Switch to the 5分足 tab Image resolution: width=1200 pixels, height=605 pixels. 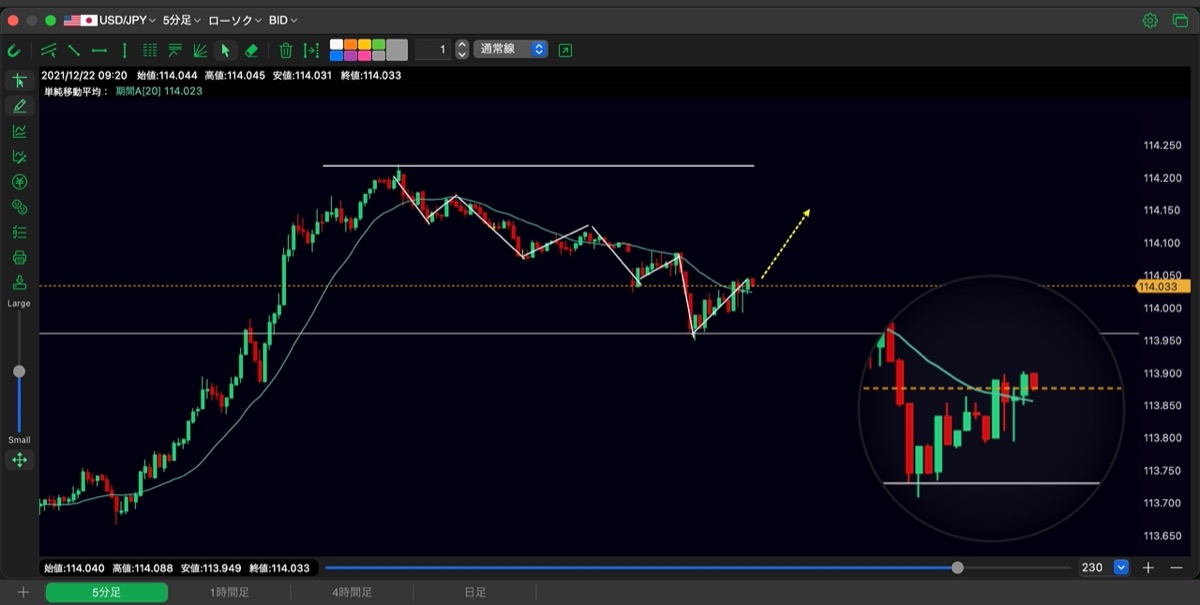tap(107, 593)
